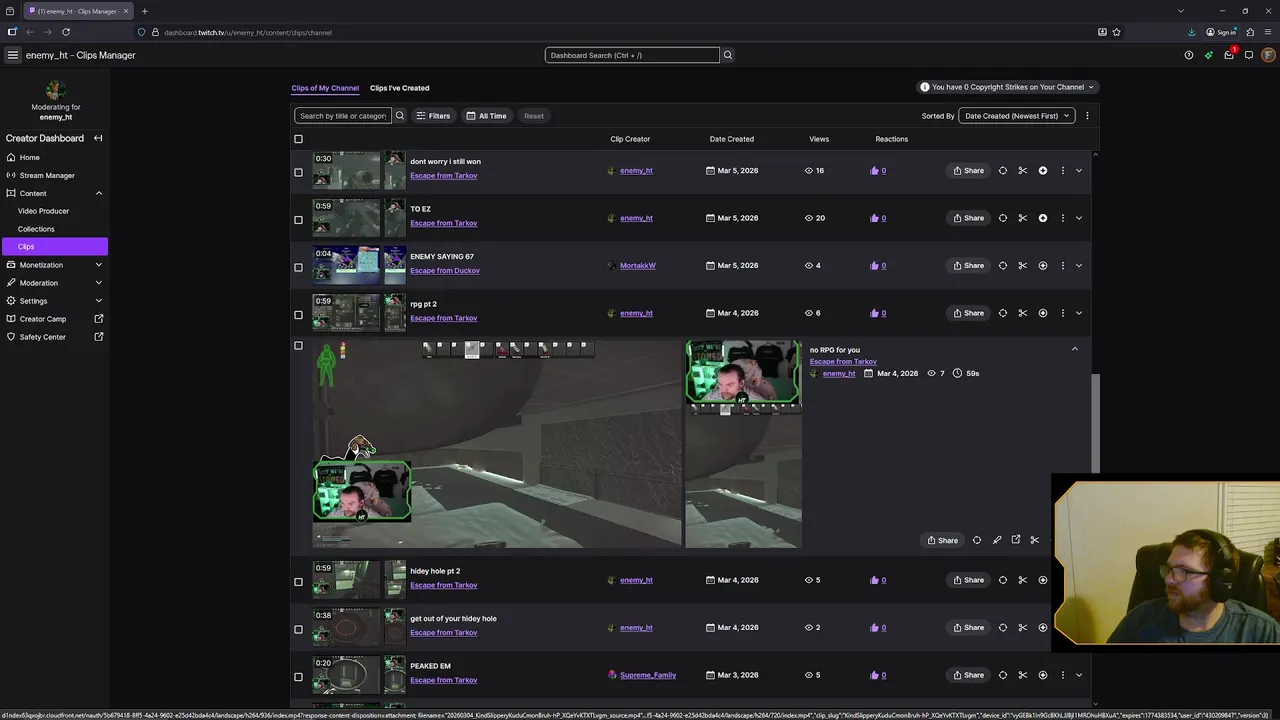The height and width of the screenshot is (720, 1280).
Task: Click scissors icon for 'hidey hole pt 2'
Action: 1022,580
